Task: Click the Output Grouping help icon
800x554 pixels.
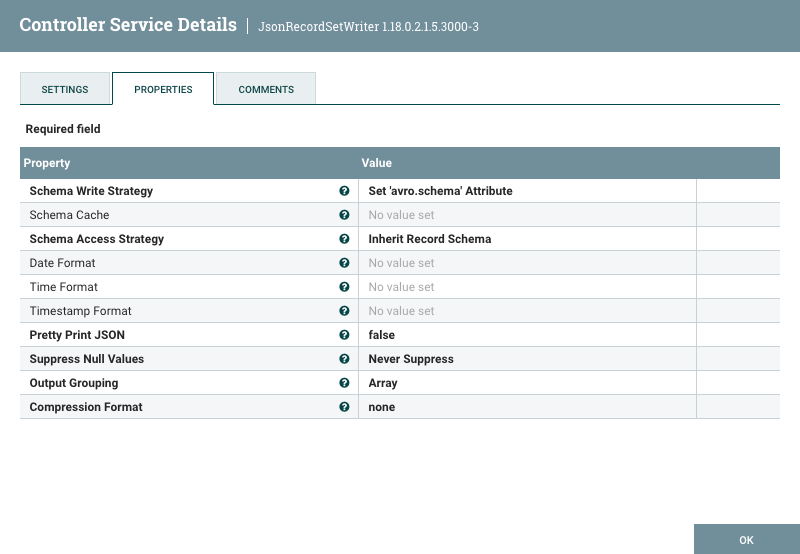Action: coord(344,383)
